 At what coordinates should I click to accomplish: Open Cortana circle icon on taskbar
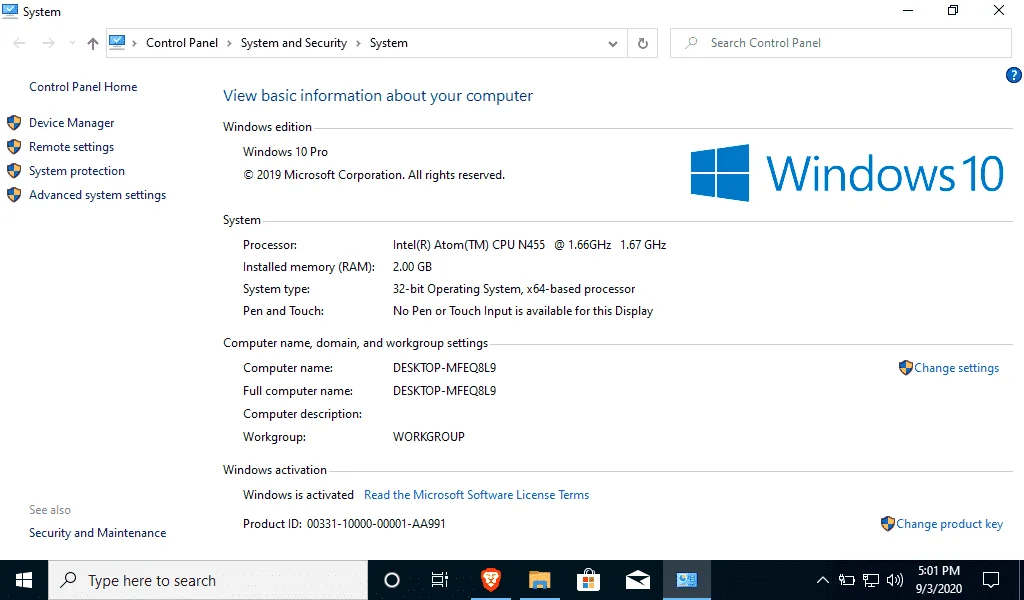[392, 580]
